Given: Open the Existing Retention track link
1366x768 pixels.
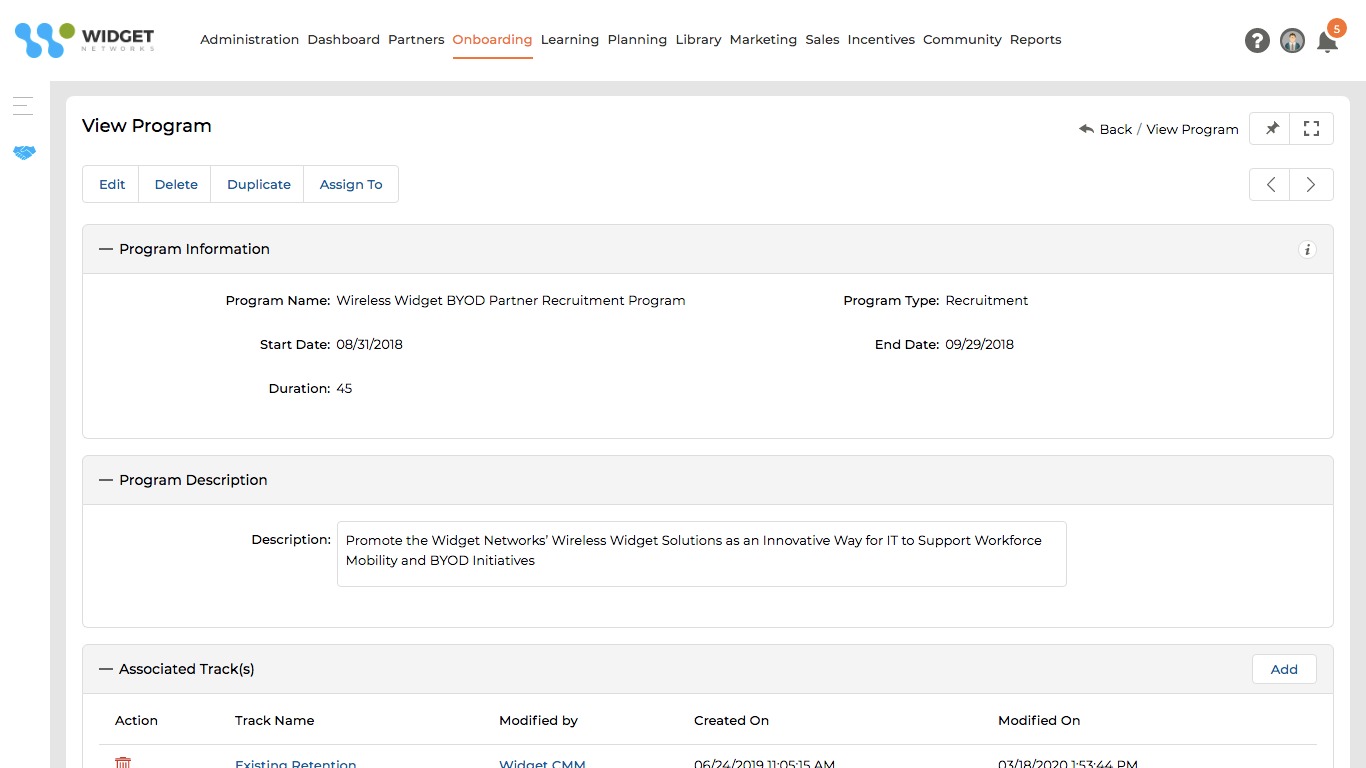Looking at the screenshot, I should (x=295, y=764).
